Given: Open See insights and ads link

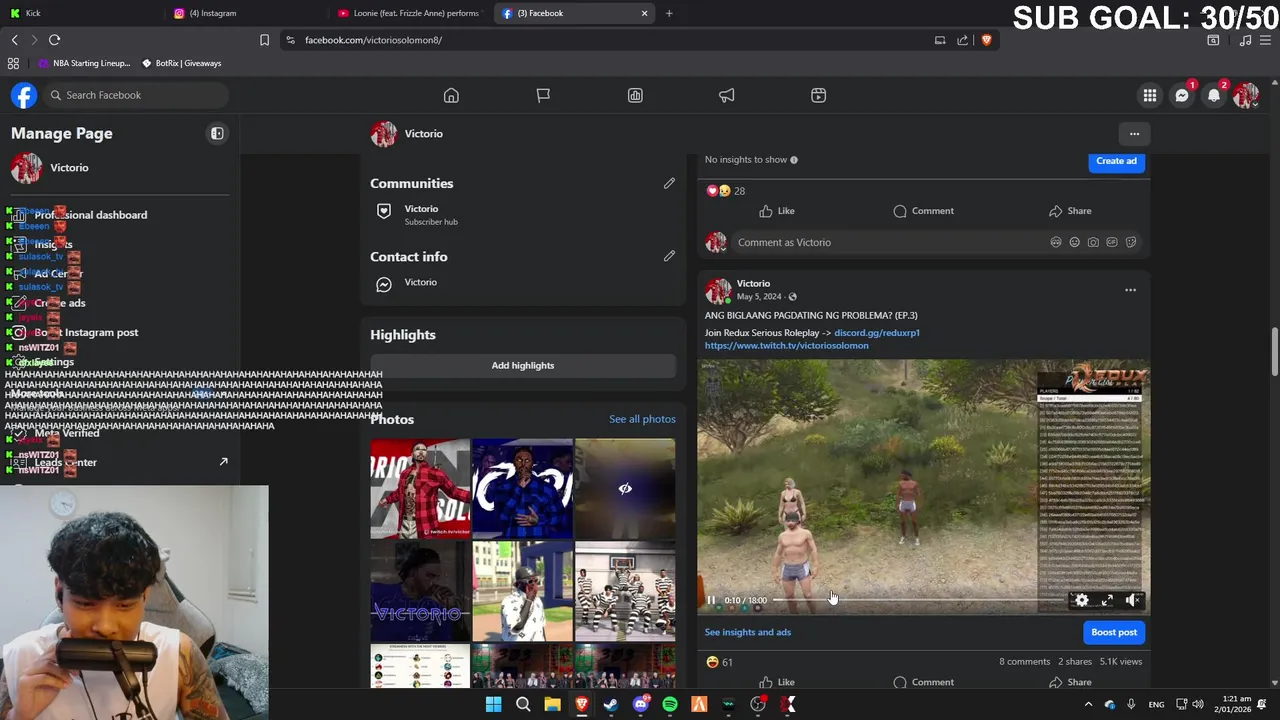Looking at the screenshot, I should (747, 632).
